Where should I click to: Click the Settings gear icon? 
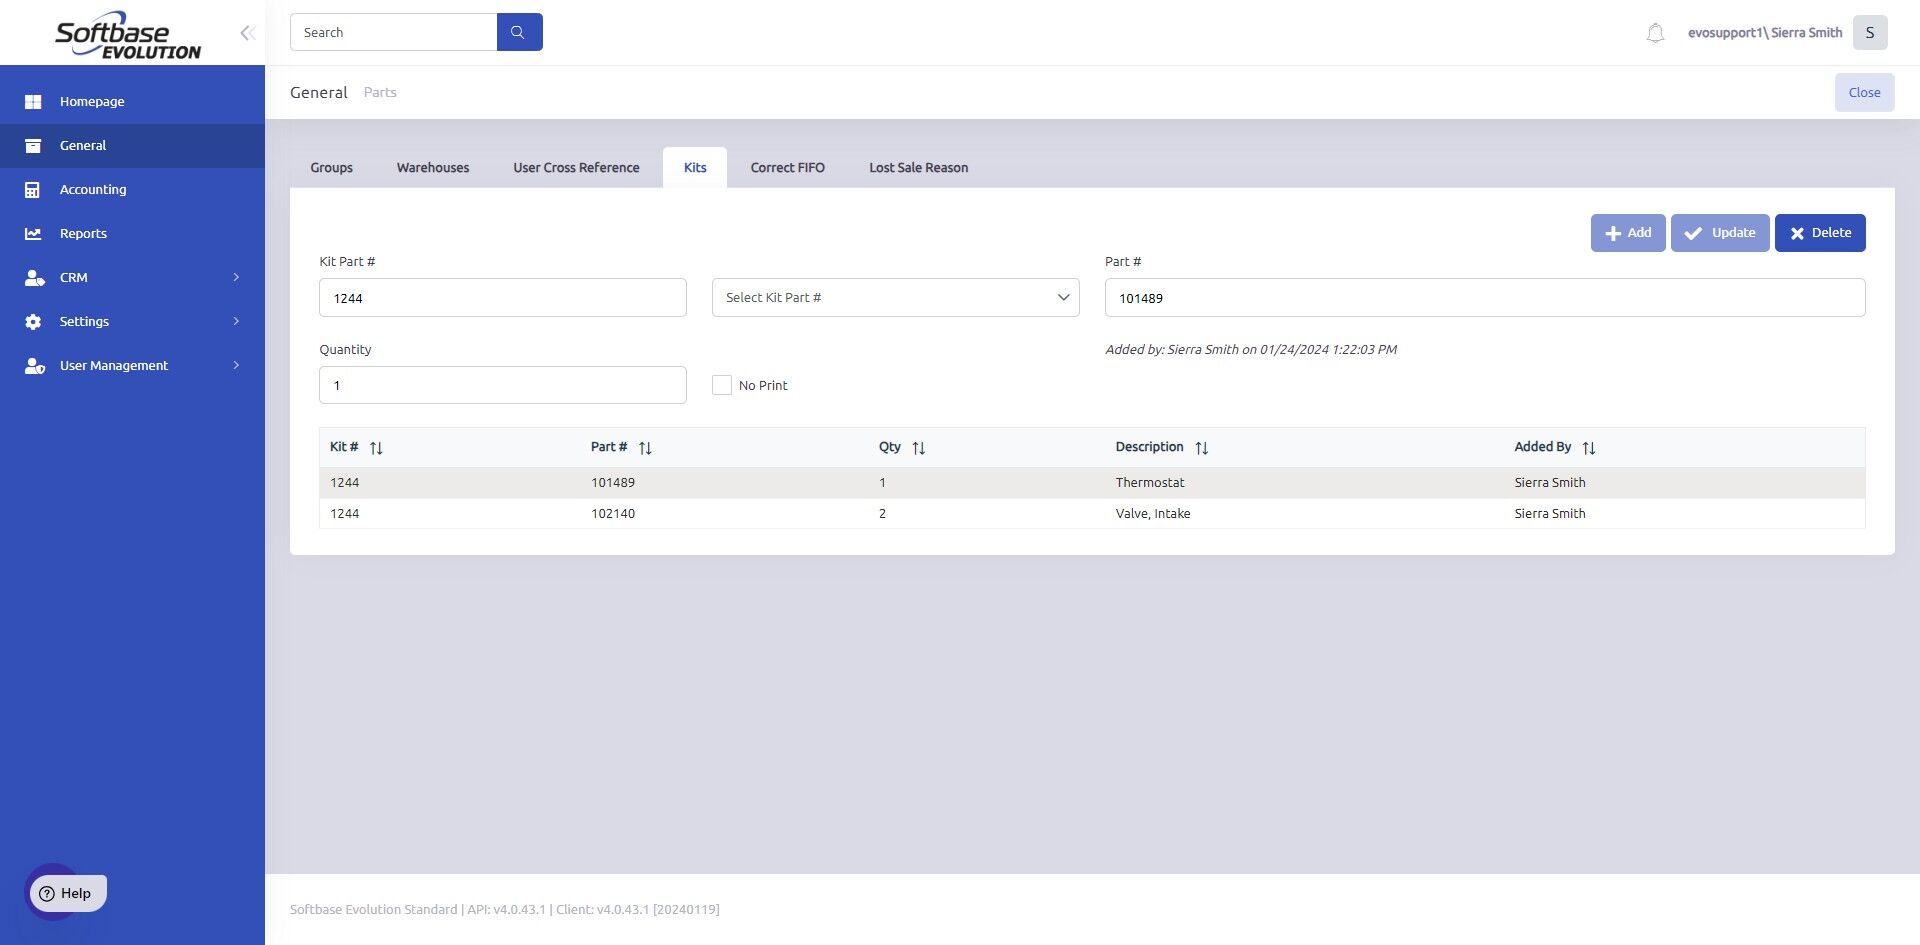[x=33, y=321]
